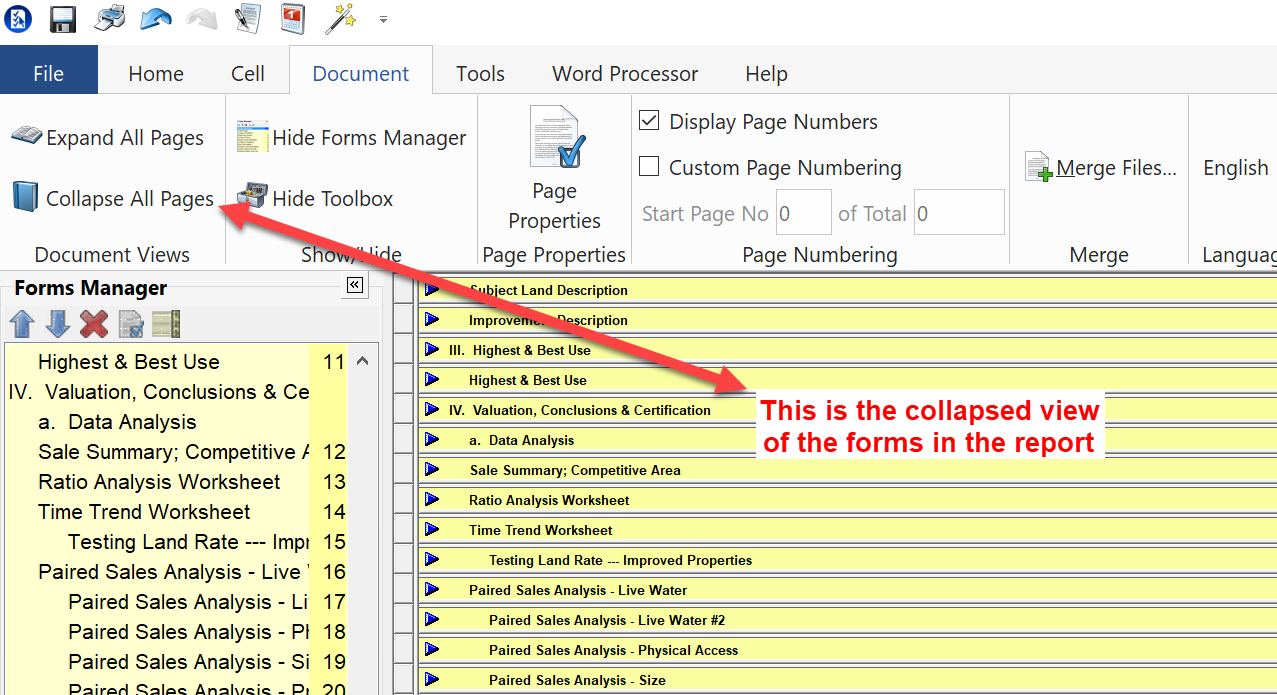Click the Print icon in quick access toolbar
The height and width of the screenshot is (695, 1277).
tap(110, 18)
